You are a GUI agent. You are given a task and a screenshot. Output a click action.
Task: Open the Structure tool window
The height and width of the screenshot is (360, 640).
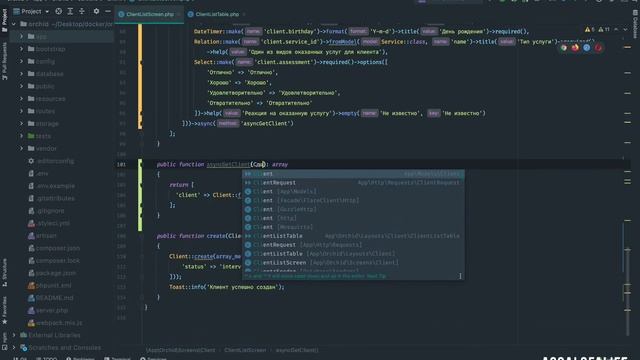pyautogui.click(x=4, y=272)
